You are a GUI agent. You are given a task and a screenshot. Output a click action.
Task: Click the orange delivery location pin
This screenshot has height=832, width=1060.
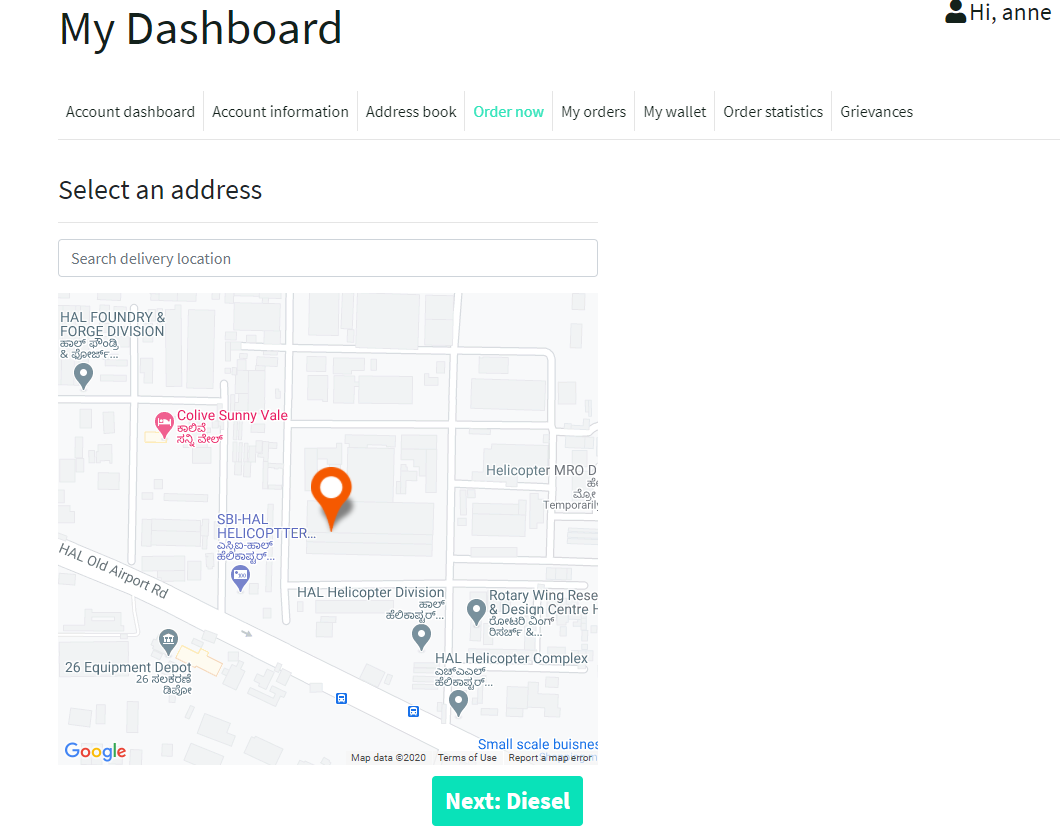[x=331, y=498]
